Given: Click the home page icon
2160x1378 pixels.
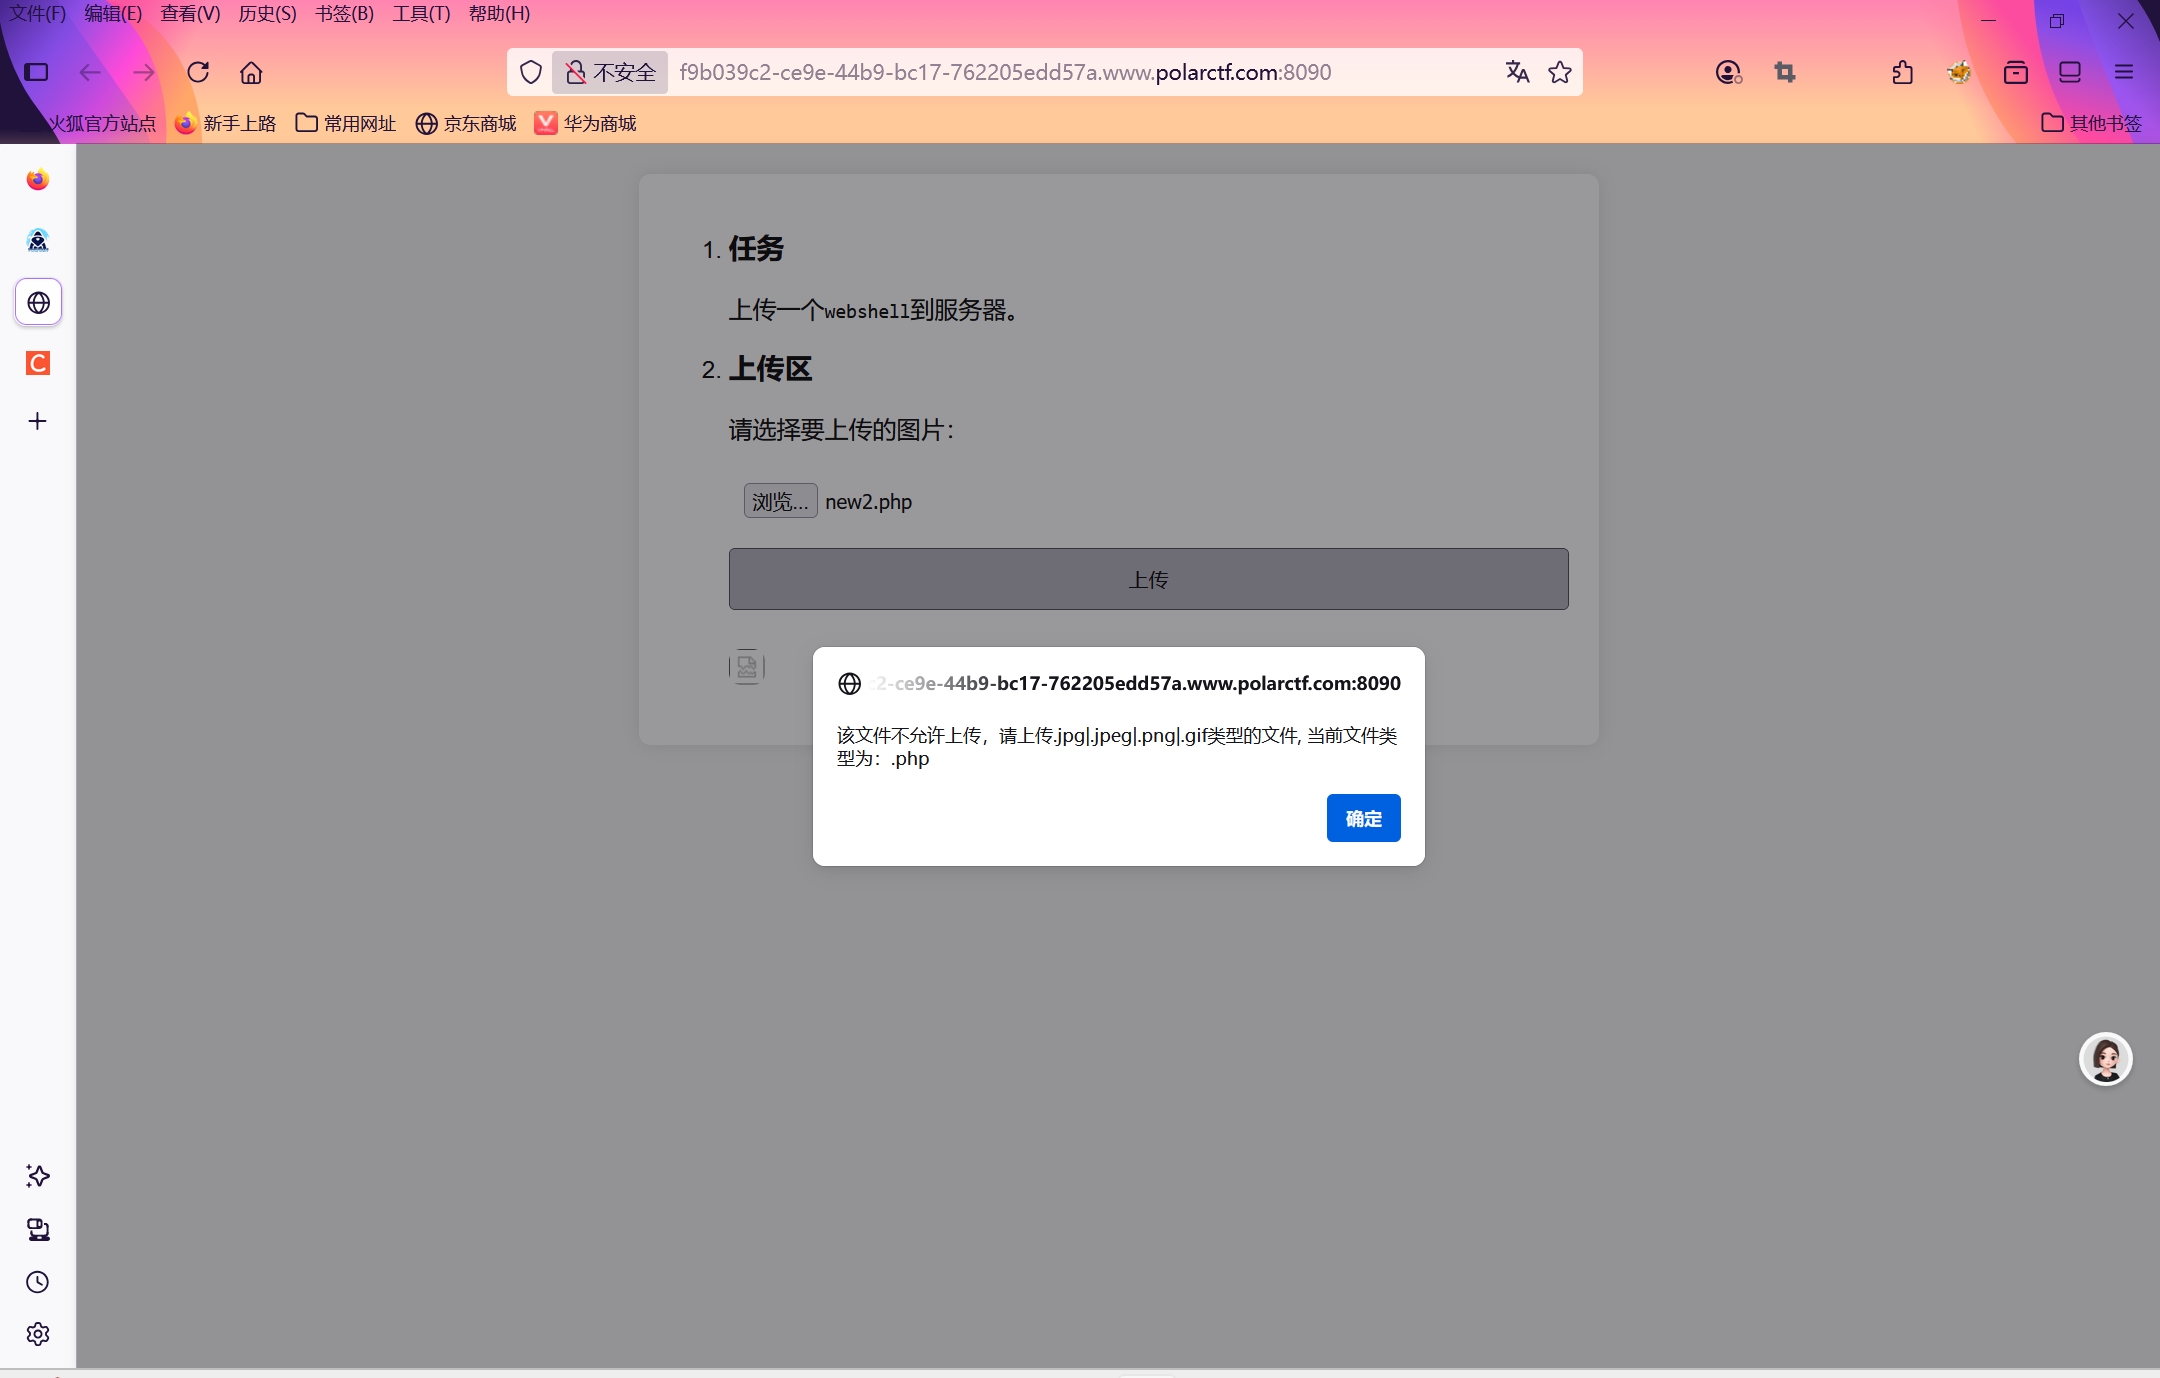Looking at the screenshot, I should click(x=251, y=72).
